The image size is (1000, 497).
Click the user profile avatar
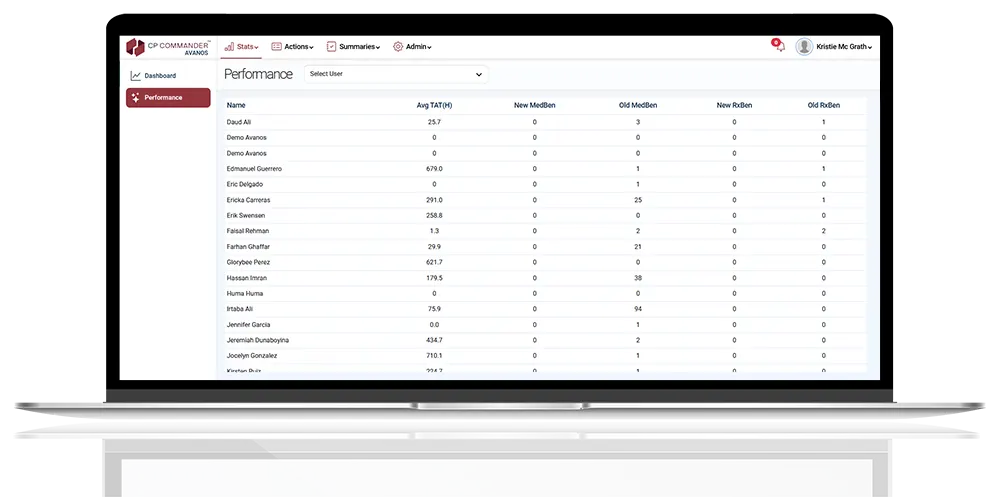tap(804, 47)
